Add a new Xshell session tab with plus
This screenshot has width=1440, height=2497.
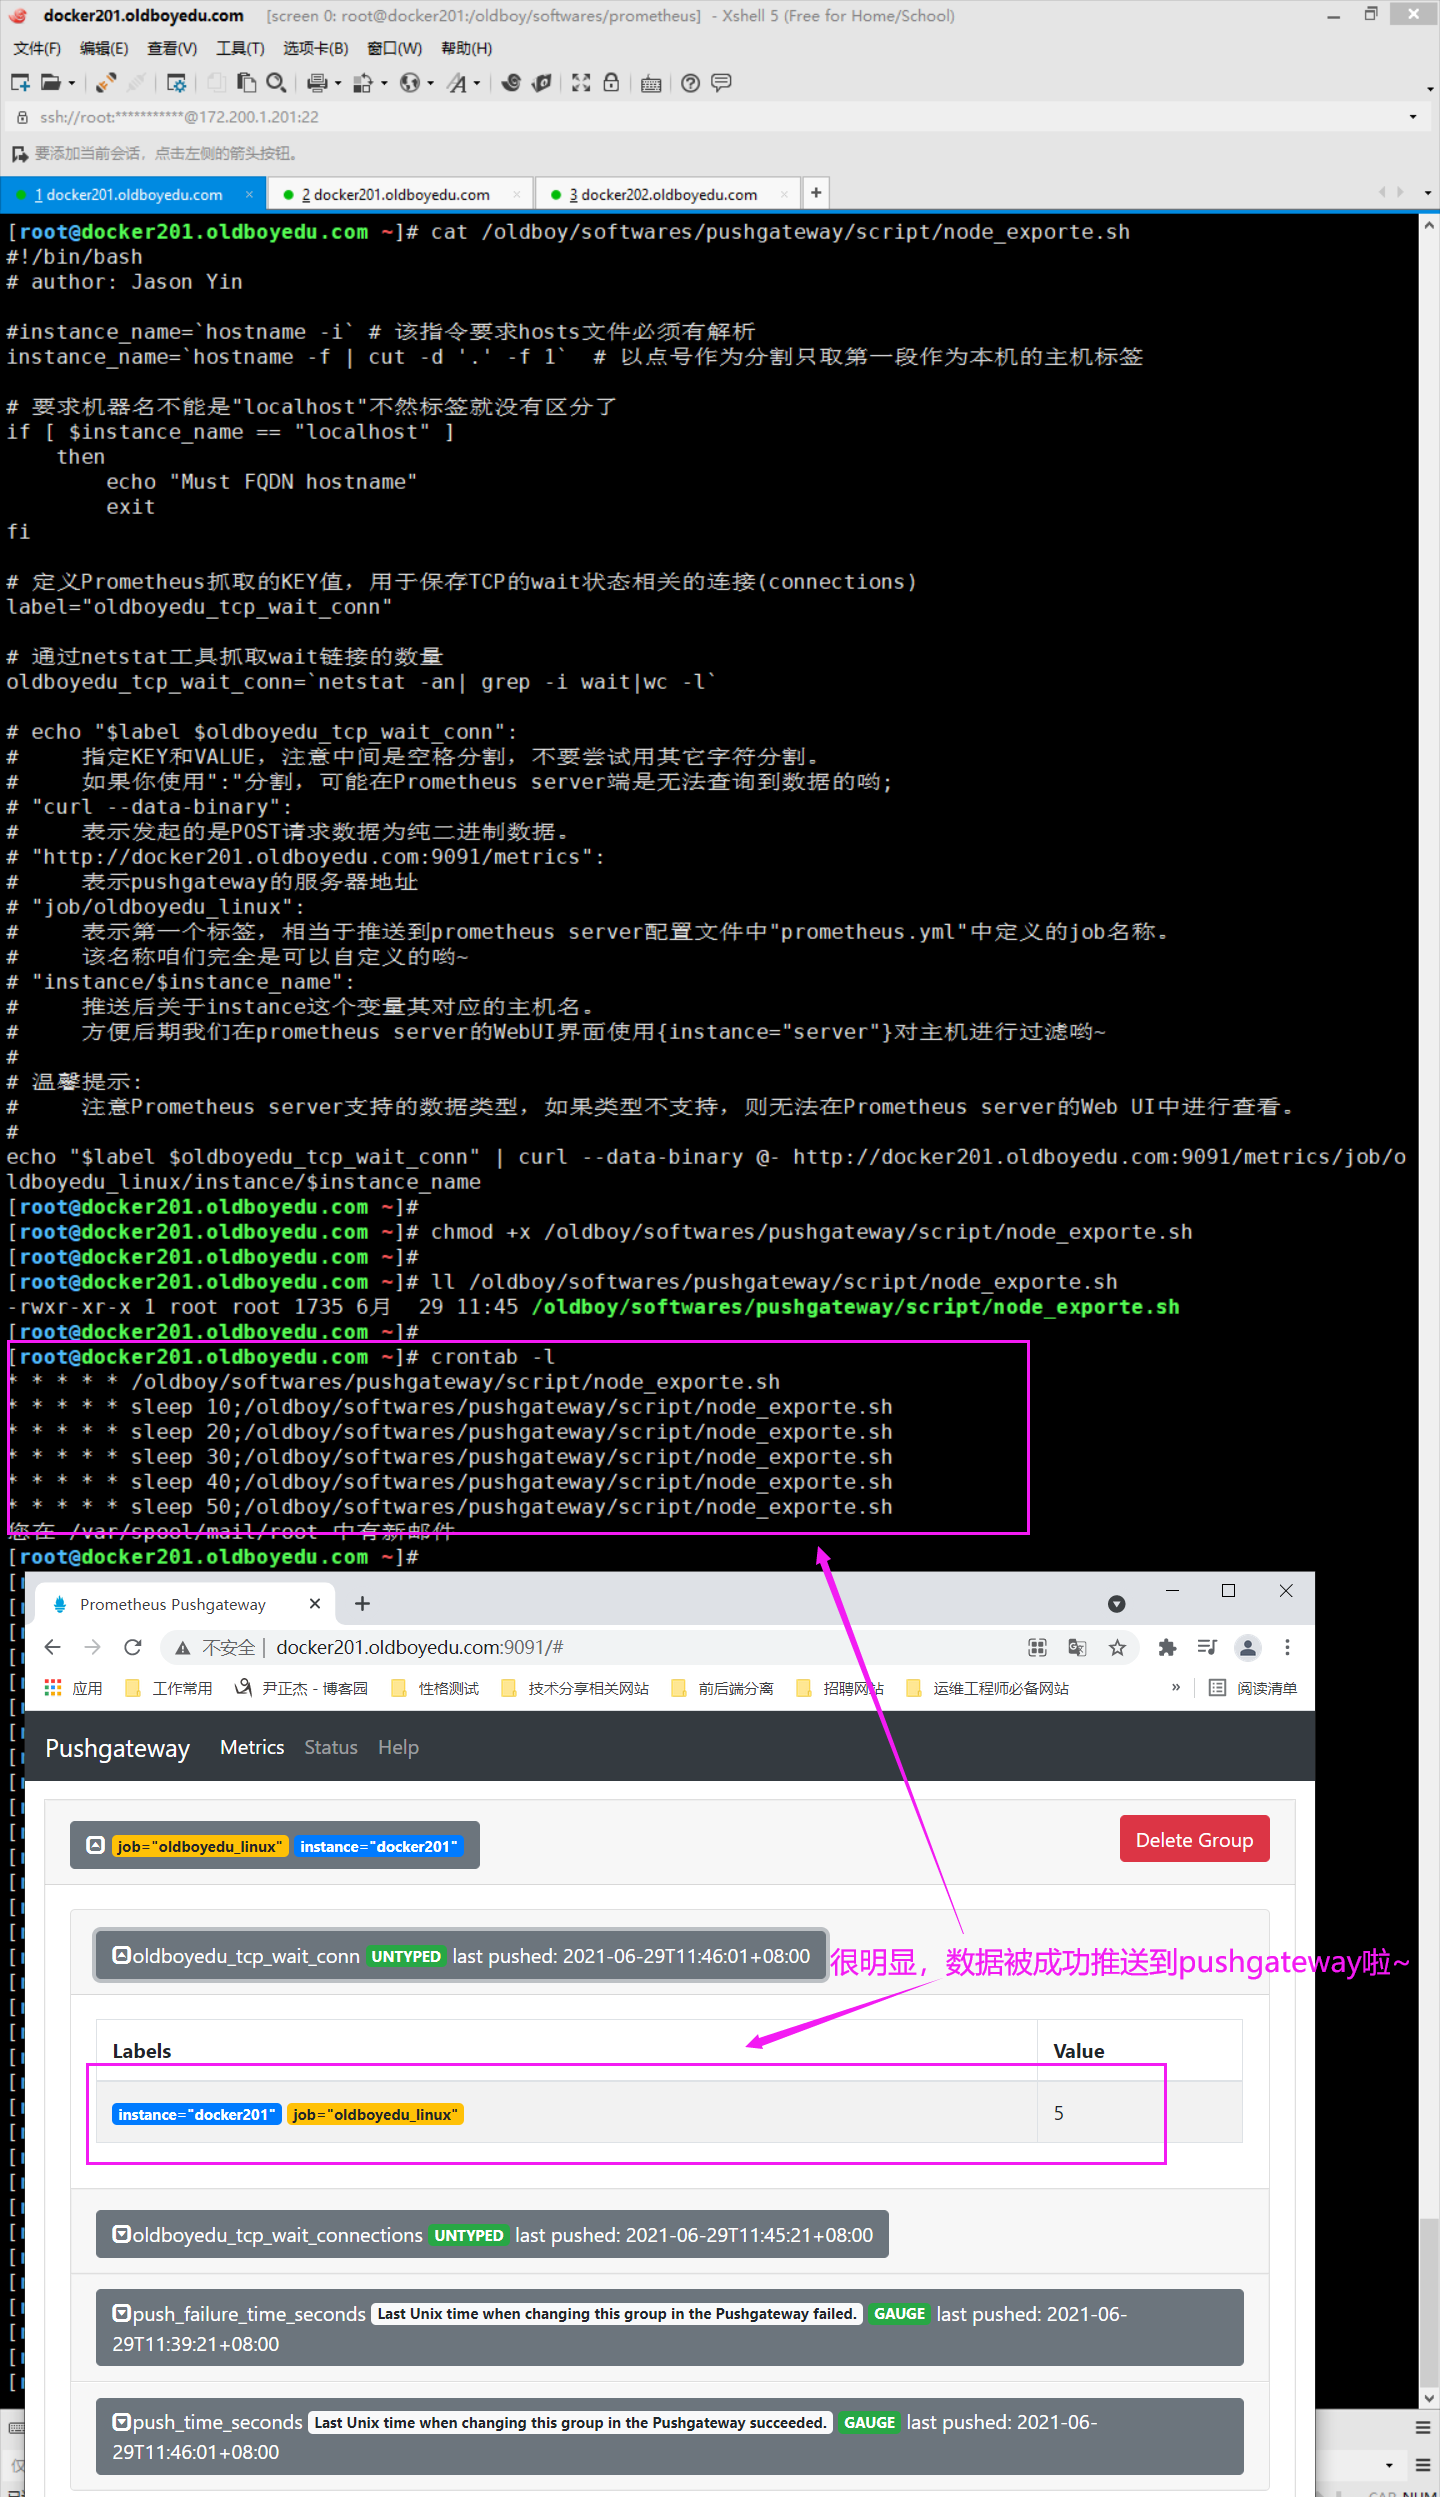click(816, 193)
